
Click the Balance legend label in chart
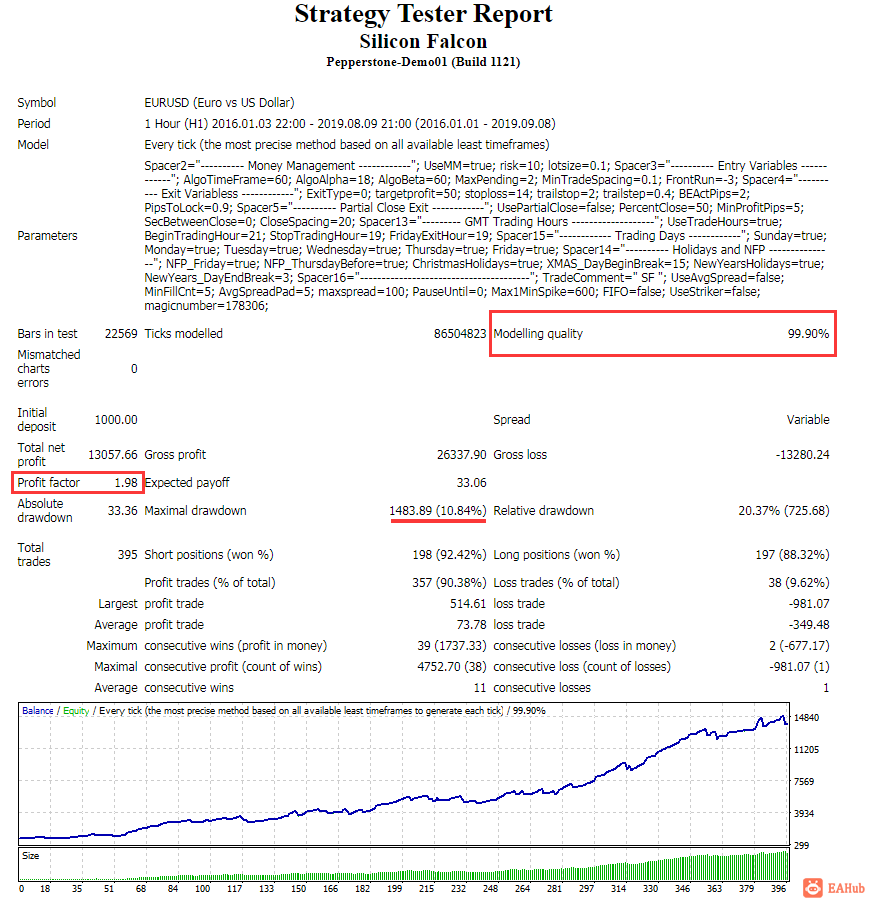tap(37, 711)
